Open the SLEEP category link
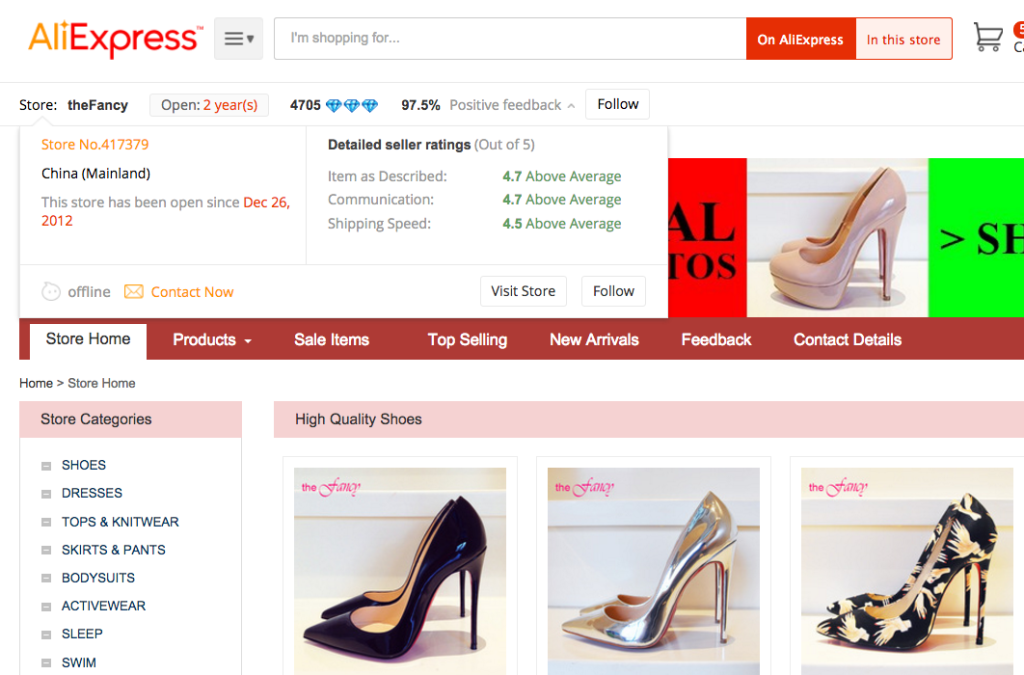This screenshot has height=675, width=1024. click(x=82, y=635)
